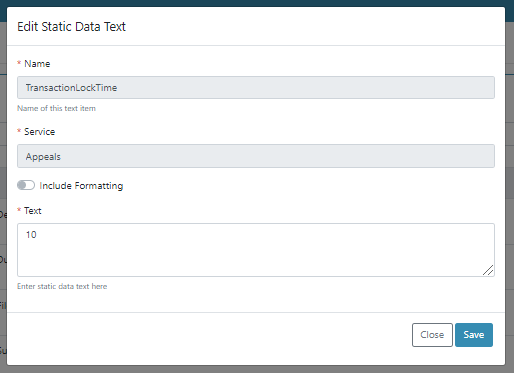This screenshot has width=514, height=373.
Task: Click the 'Enter static data text here' hint
Action: click(x=62, y=286)
